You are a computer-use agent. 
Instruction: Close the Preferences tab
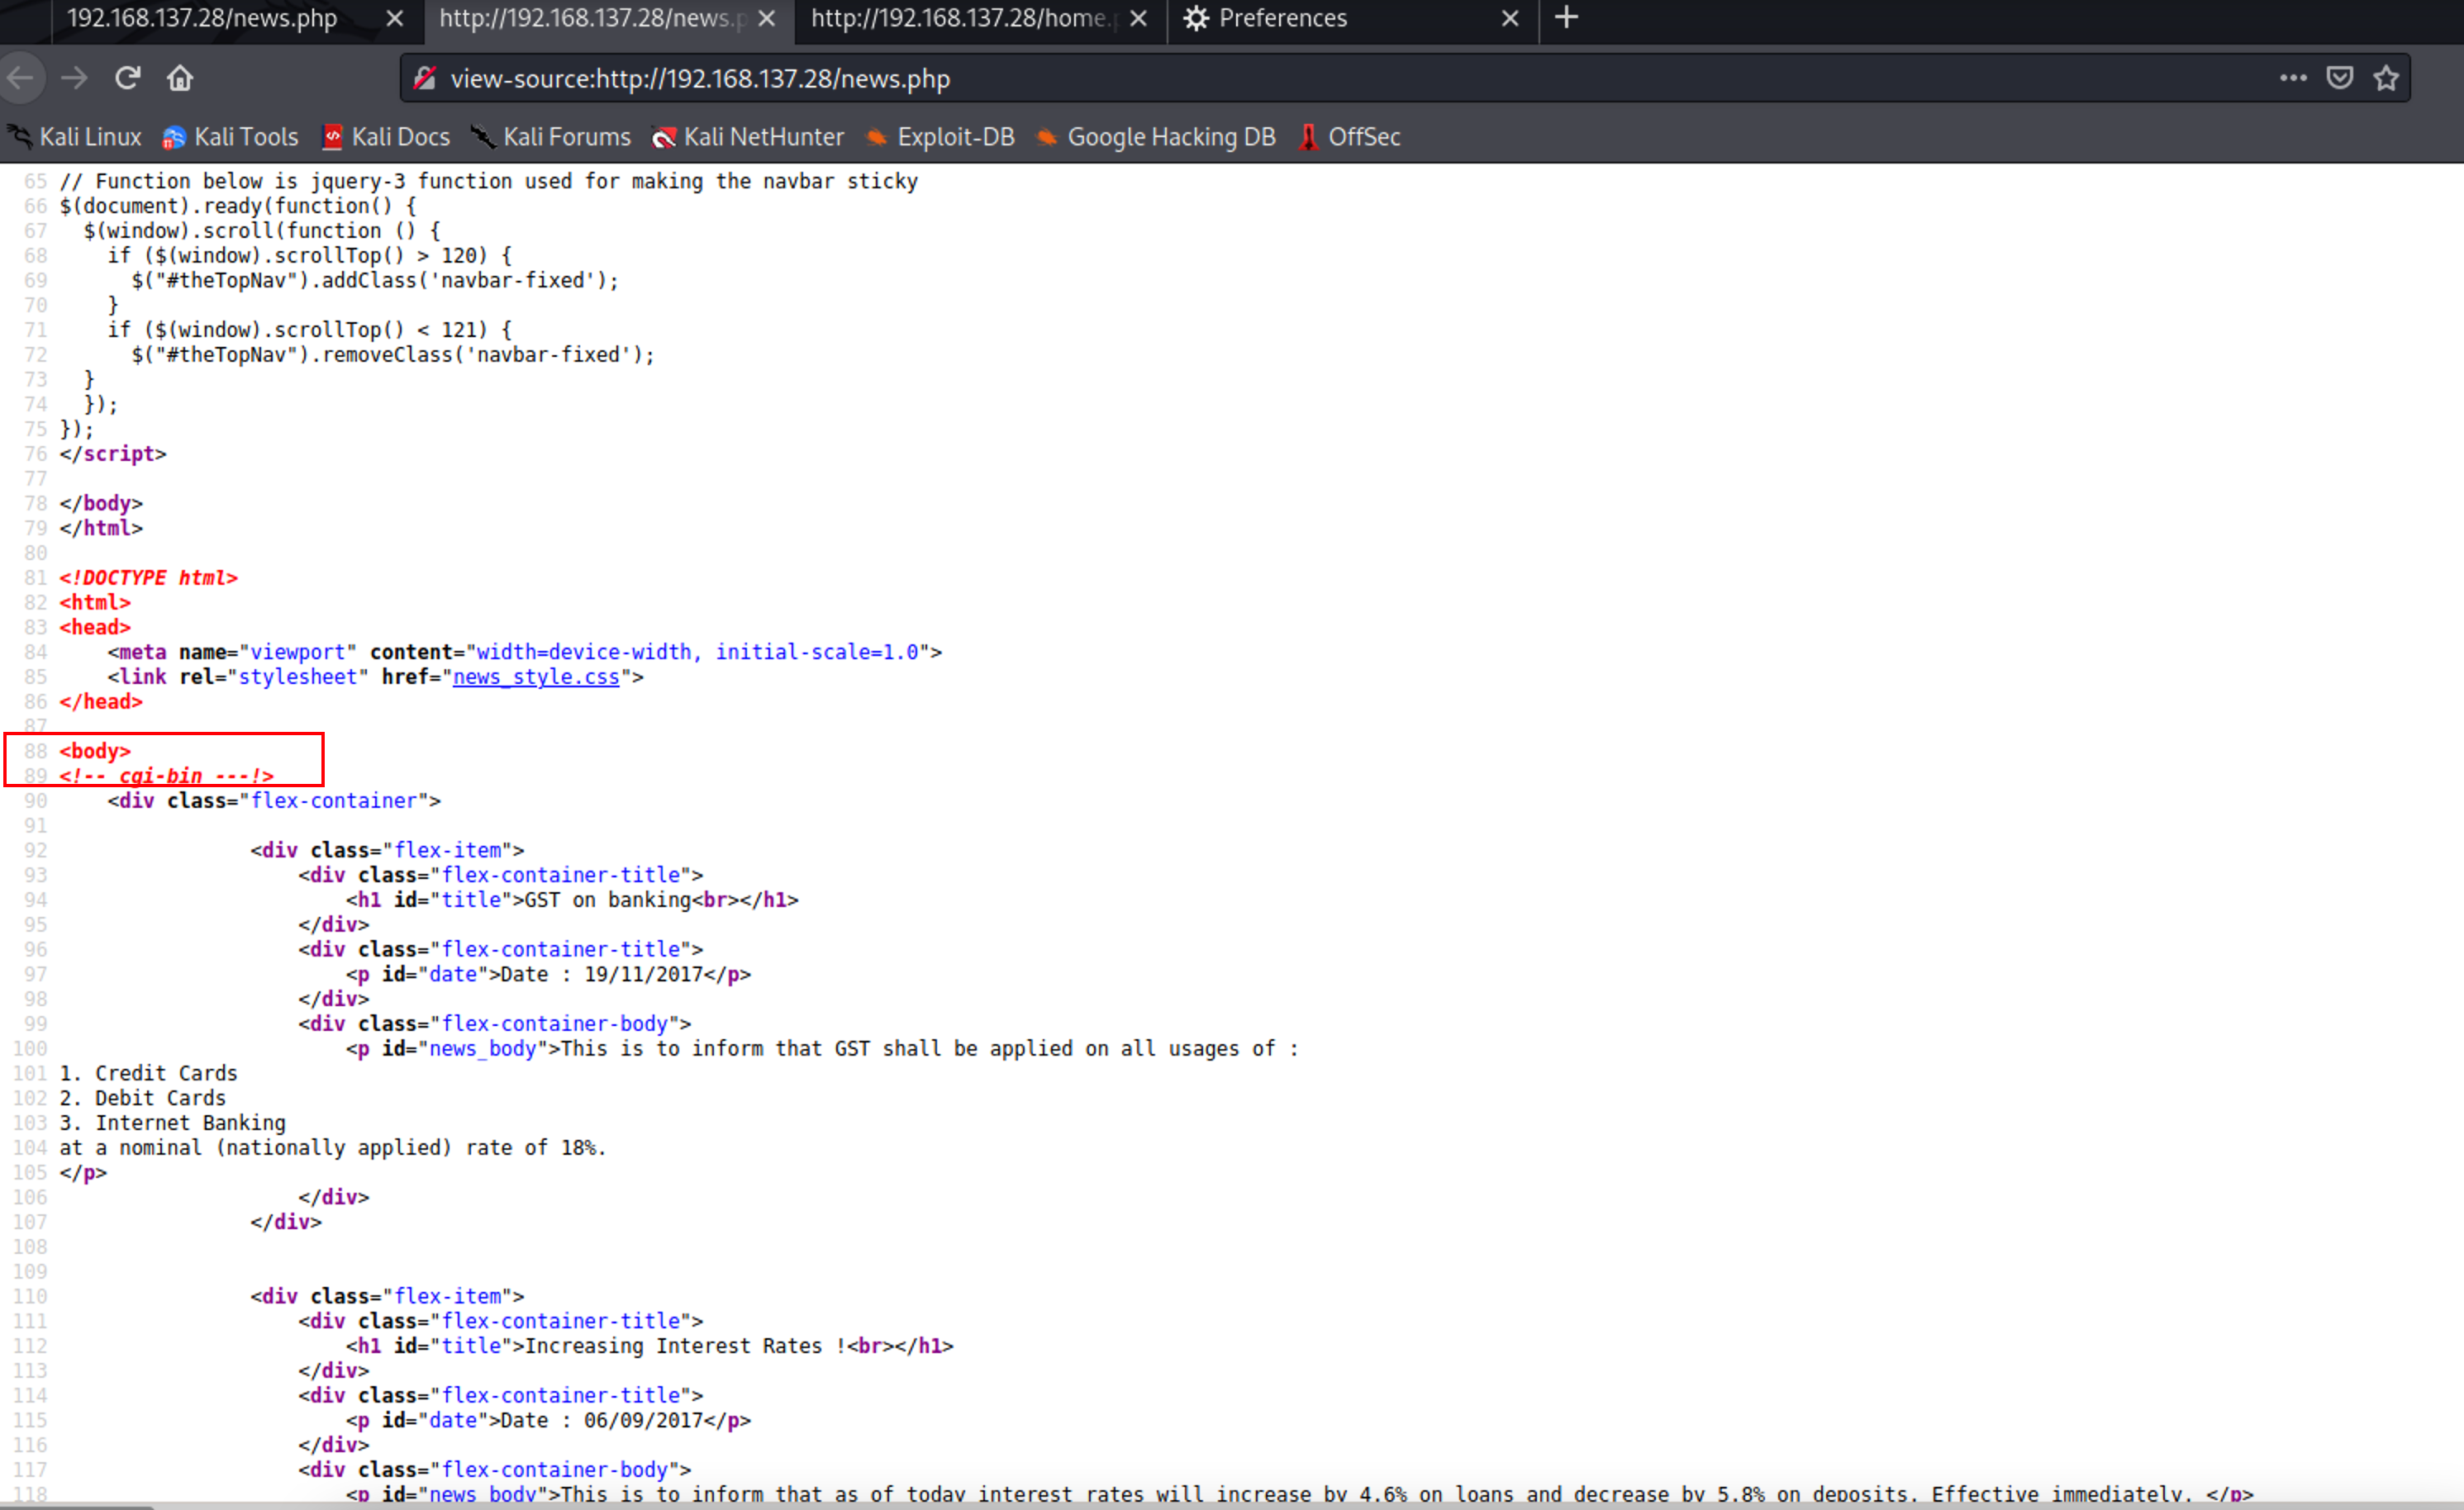(x=1510, y=19)
